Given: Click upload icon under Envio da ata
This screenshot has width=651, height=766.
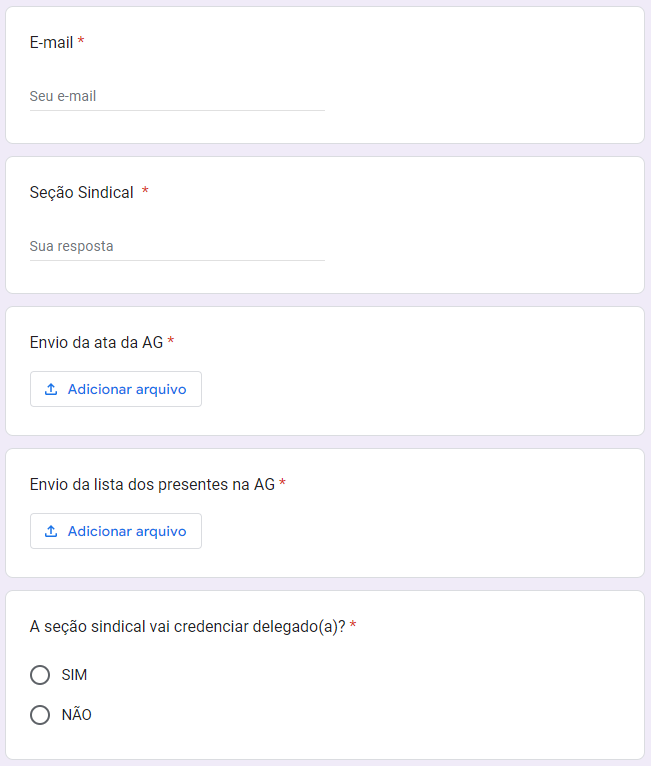Looking at the screenshot, I should (x=51, y=389).
